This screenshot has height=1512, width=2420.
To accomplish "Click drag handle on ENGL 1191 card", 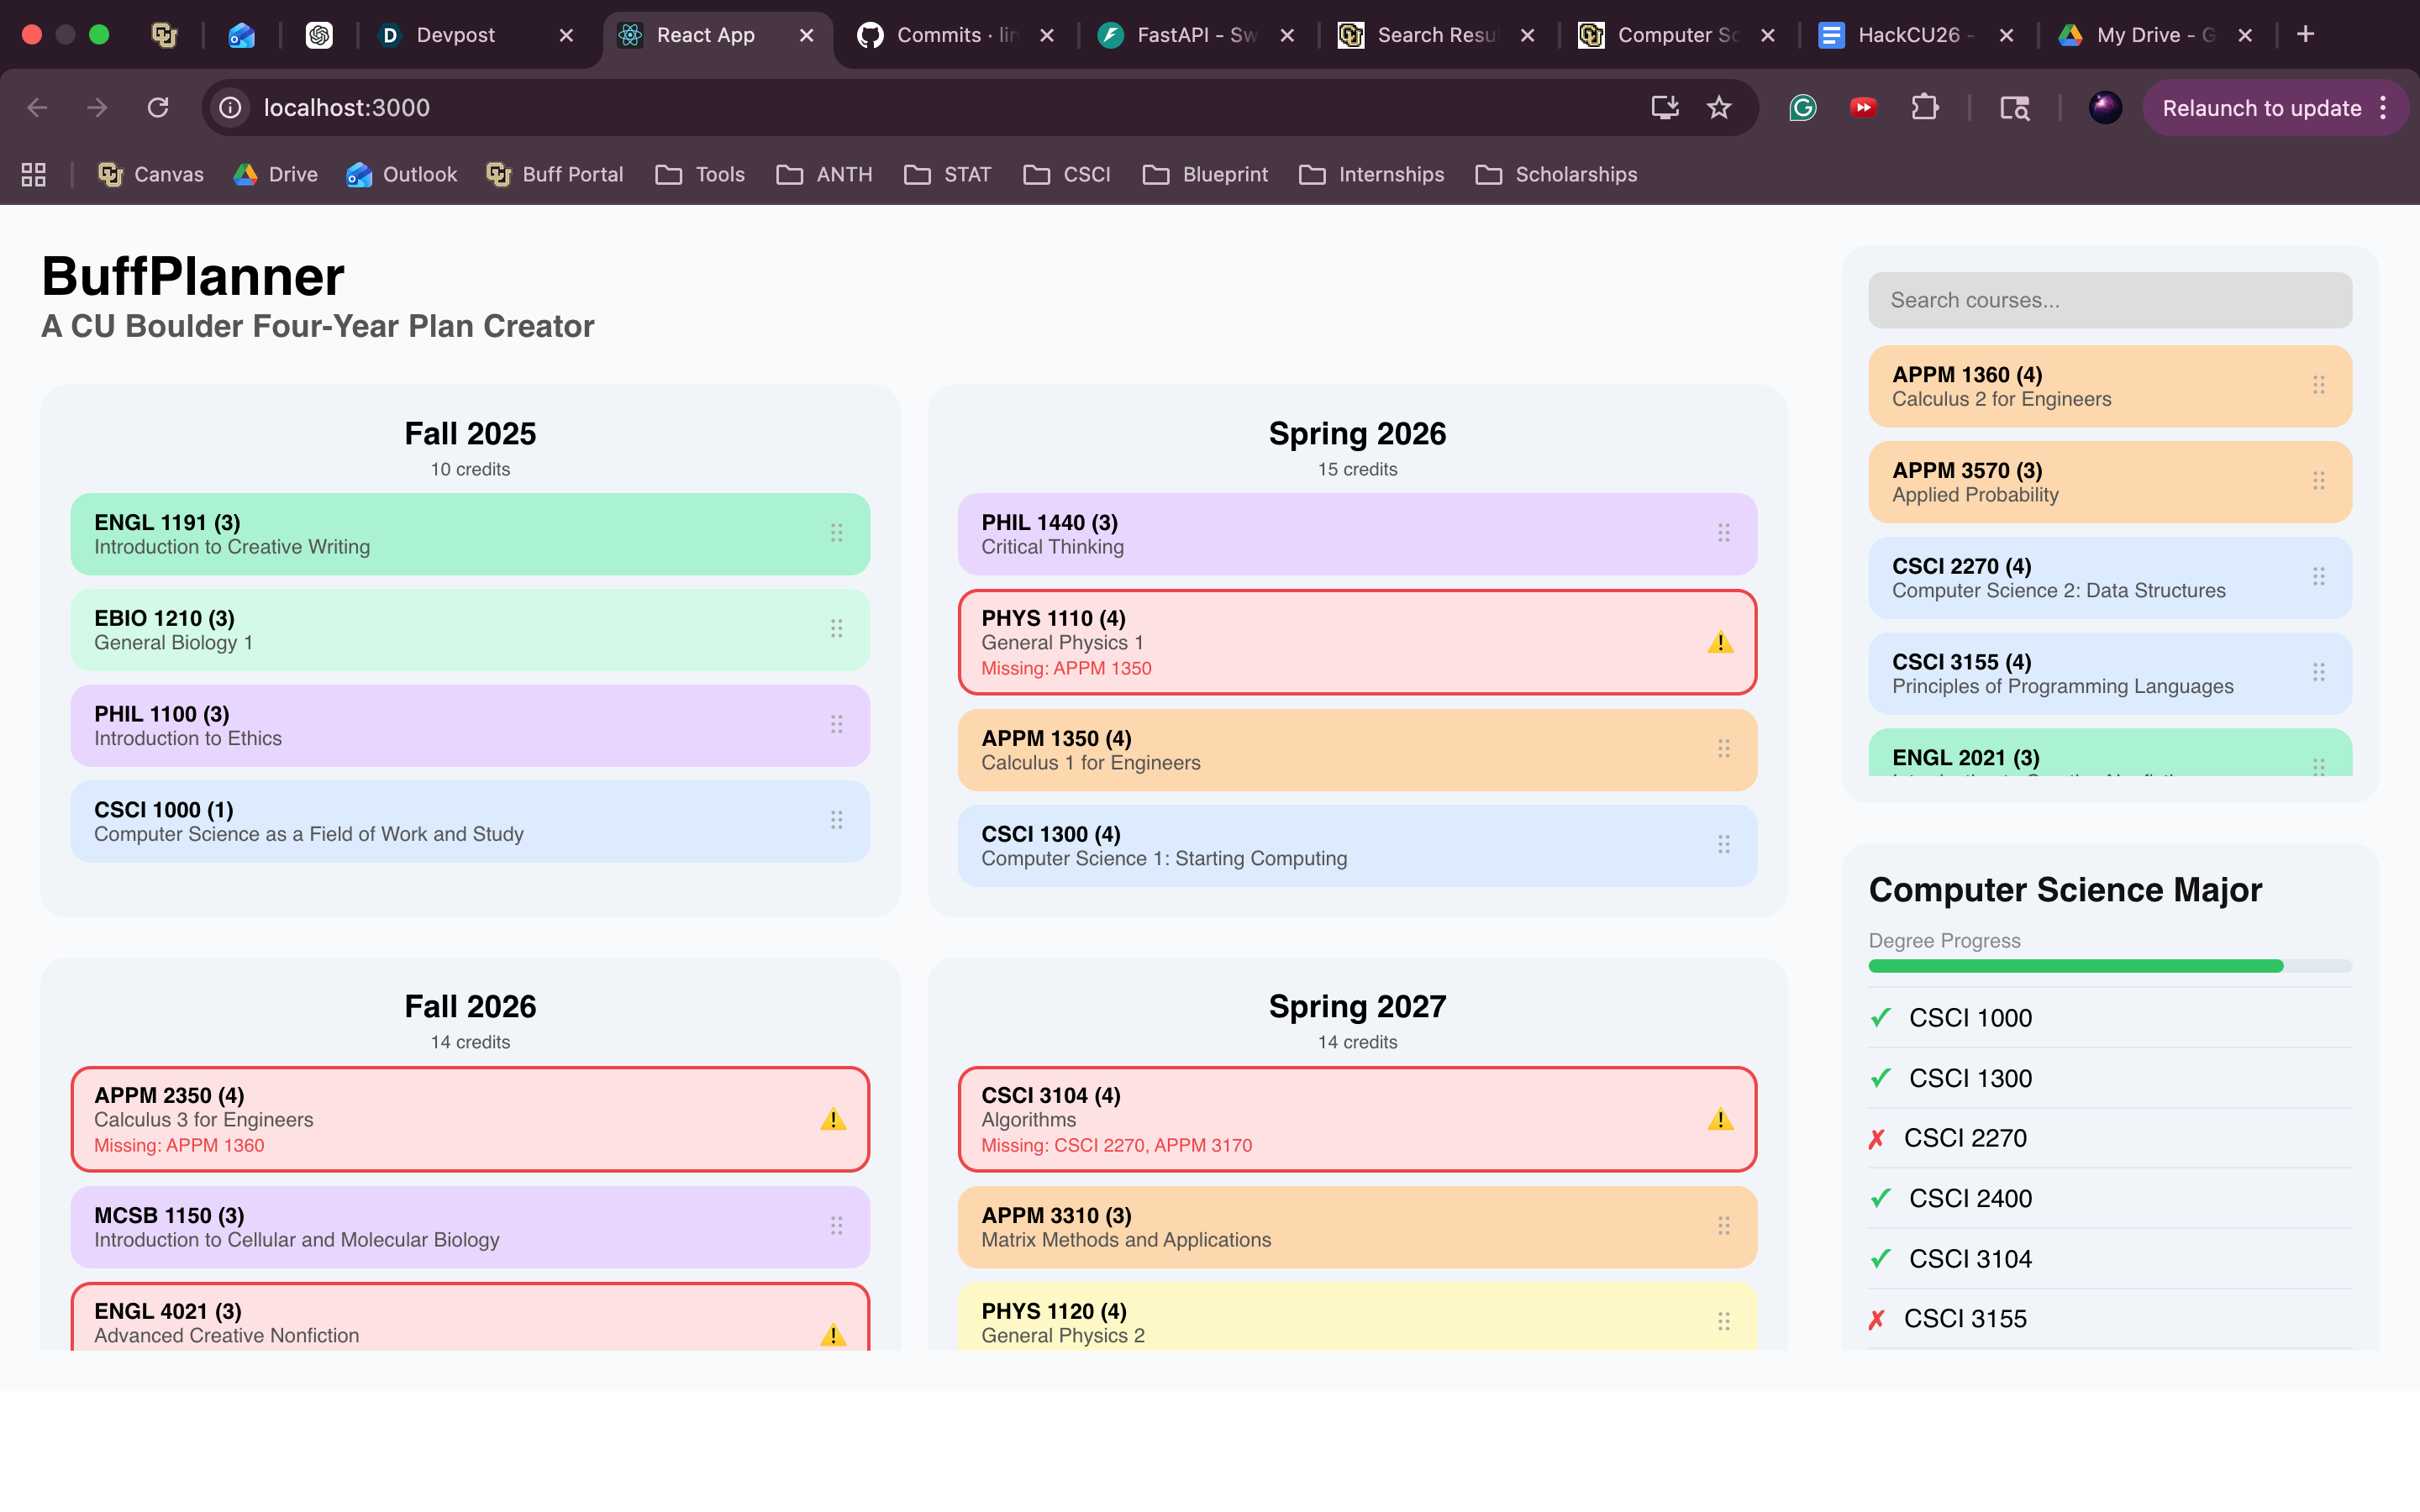I will pyautogui.click(x=836, y=533).
